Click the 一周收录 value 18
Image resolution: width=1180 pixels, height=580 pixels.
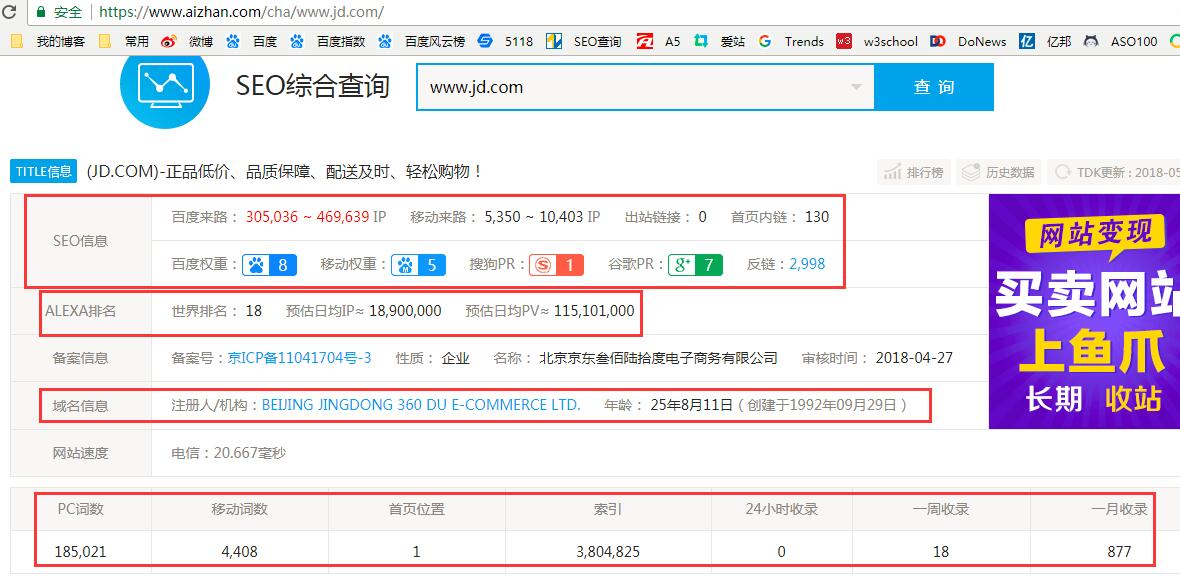[x=941, y=552]
